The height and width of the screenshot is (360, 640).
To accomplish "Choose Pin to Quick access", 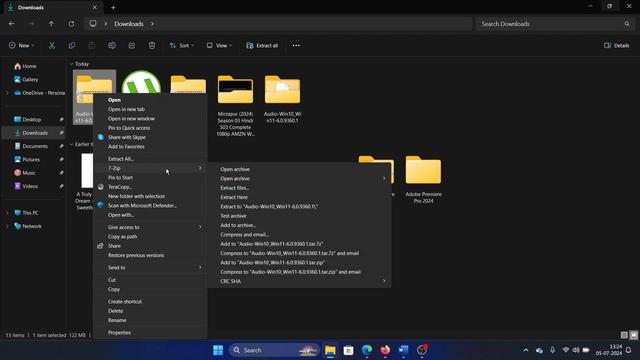I will coord(129,128).
